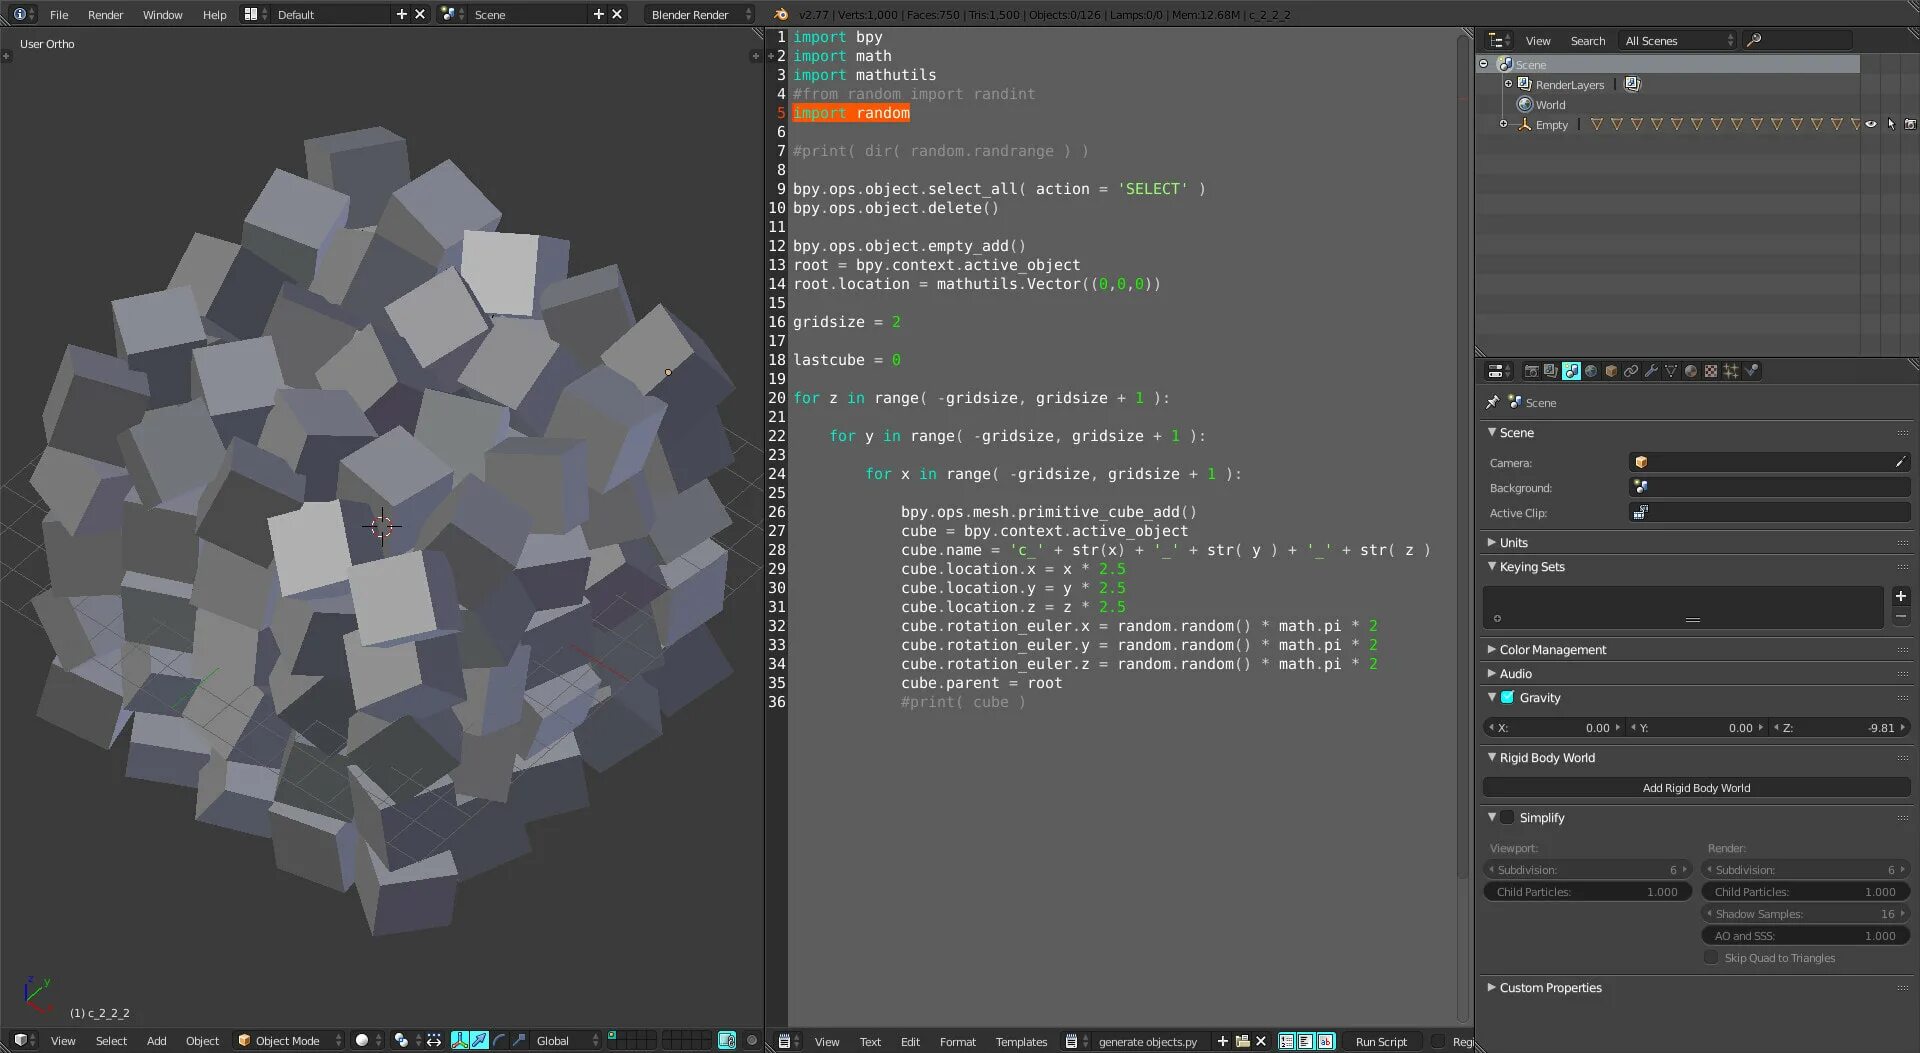Select the World properties tab
Viewport: 1920px width, 1053px height.
(1591, 371)
